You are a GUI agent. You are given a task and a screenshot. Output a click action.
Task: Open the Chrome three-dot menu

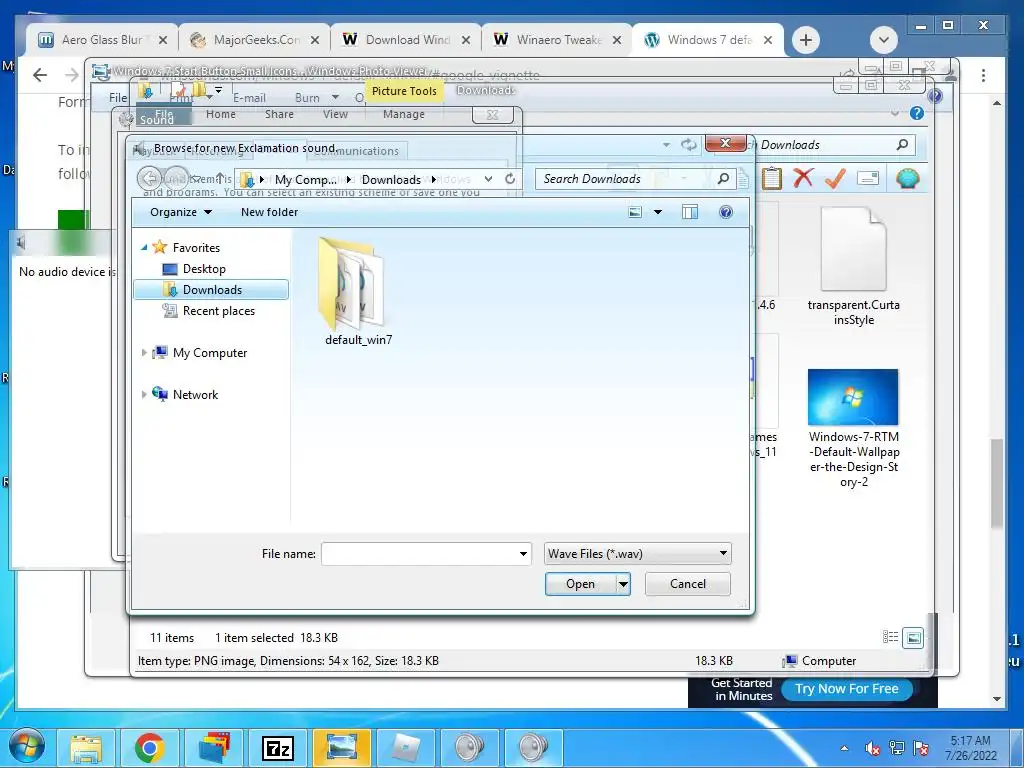983,75
